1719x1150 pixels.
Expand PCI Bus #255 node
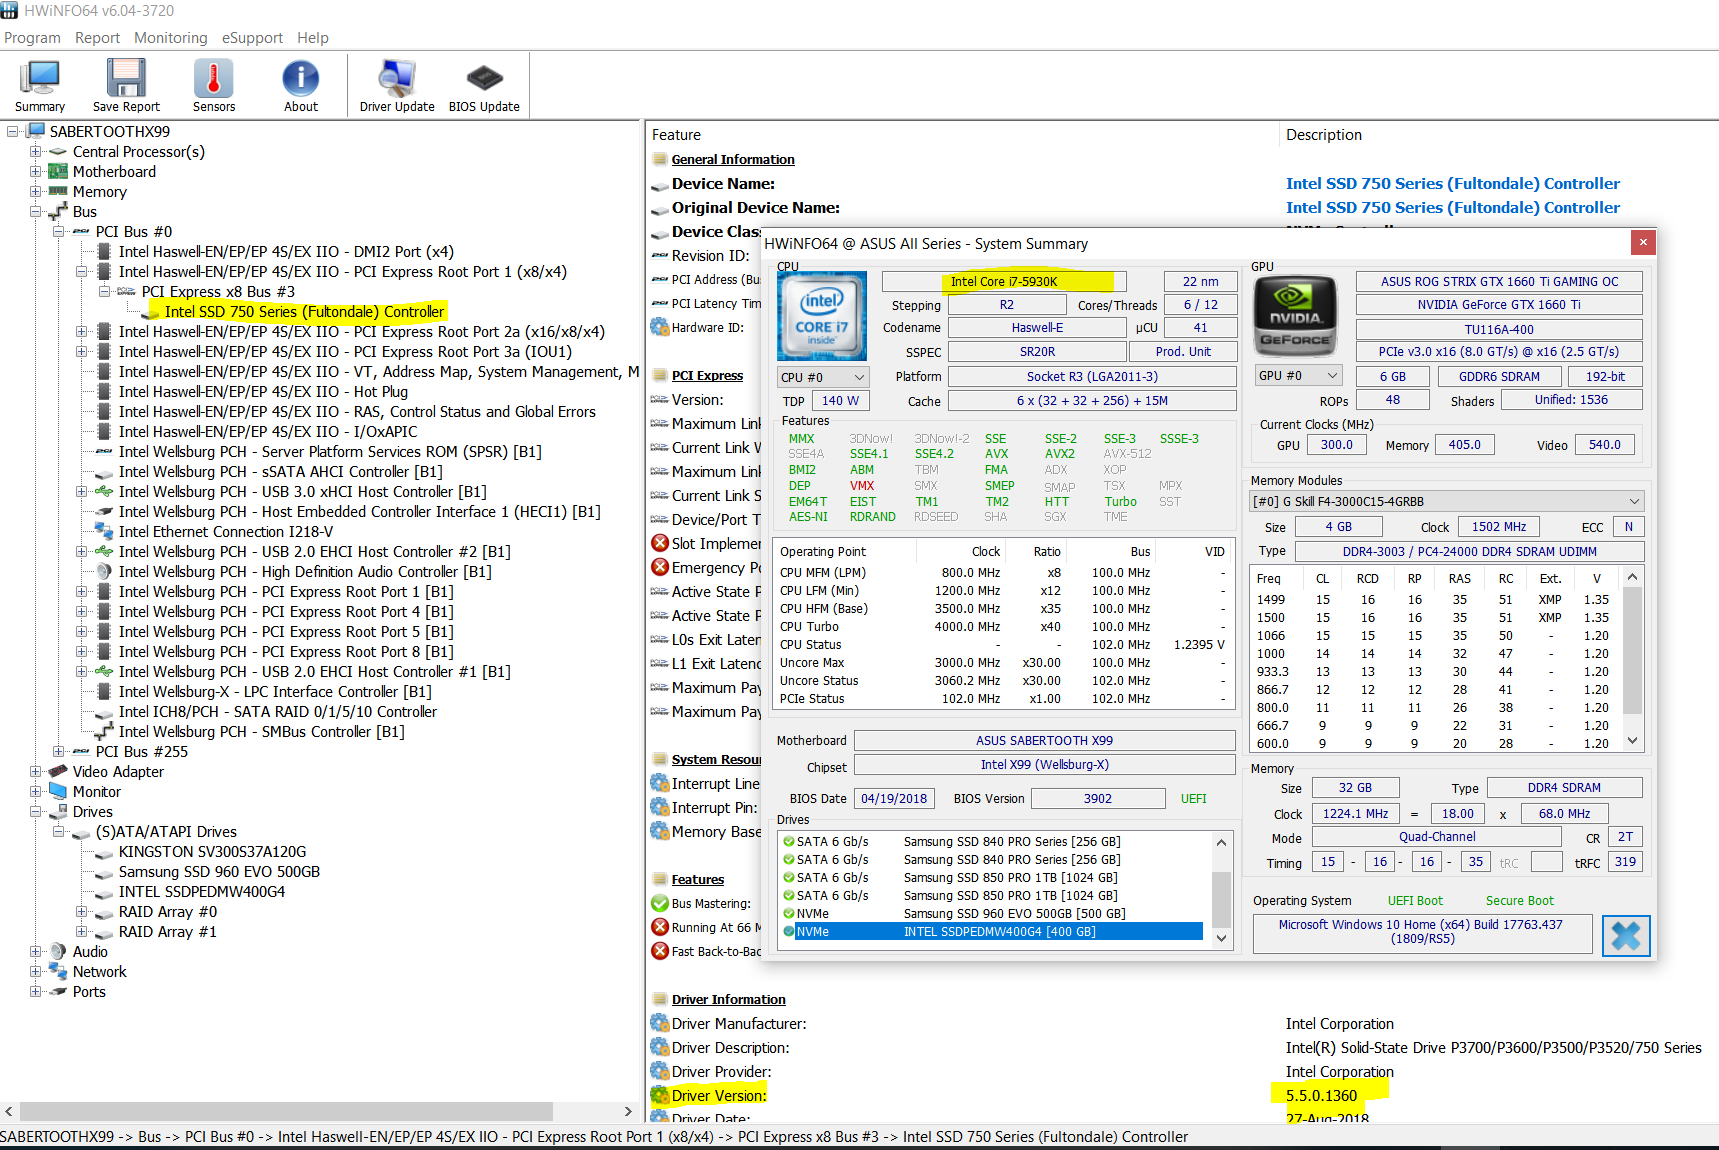[x=59, y=751]
